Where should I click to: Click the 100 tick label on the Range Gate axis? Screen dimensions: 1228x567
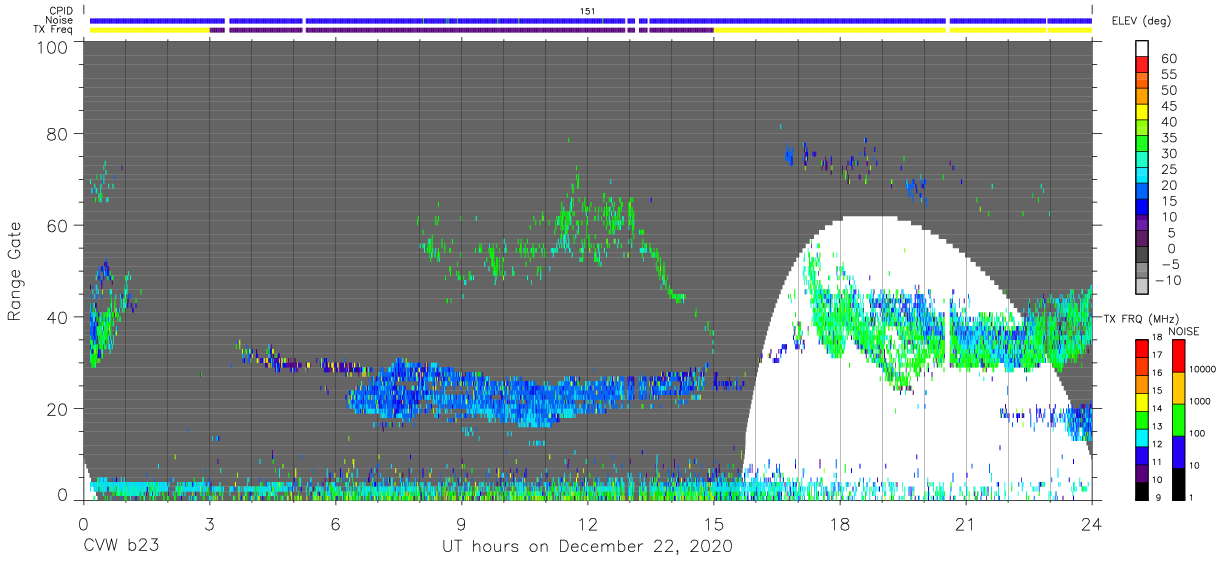[52, 47]
